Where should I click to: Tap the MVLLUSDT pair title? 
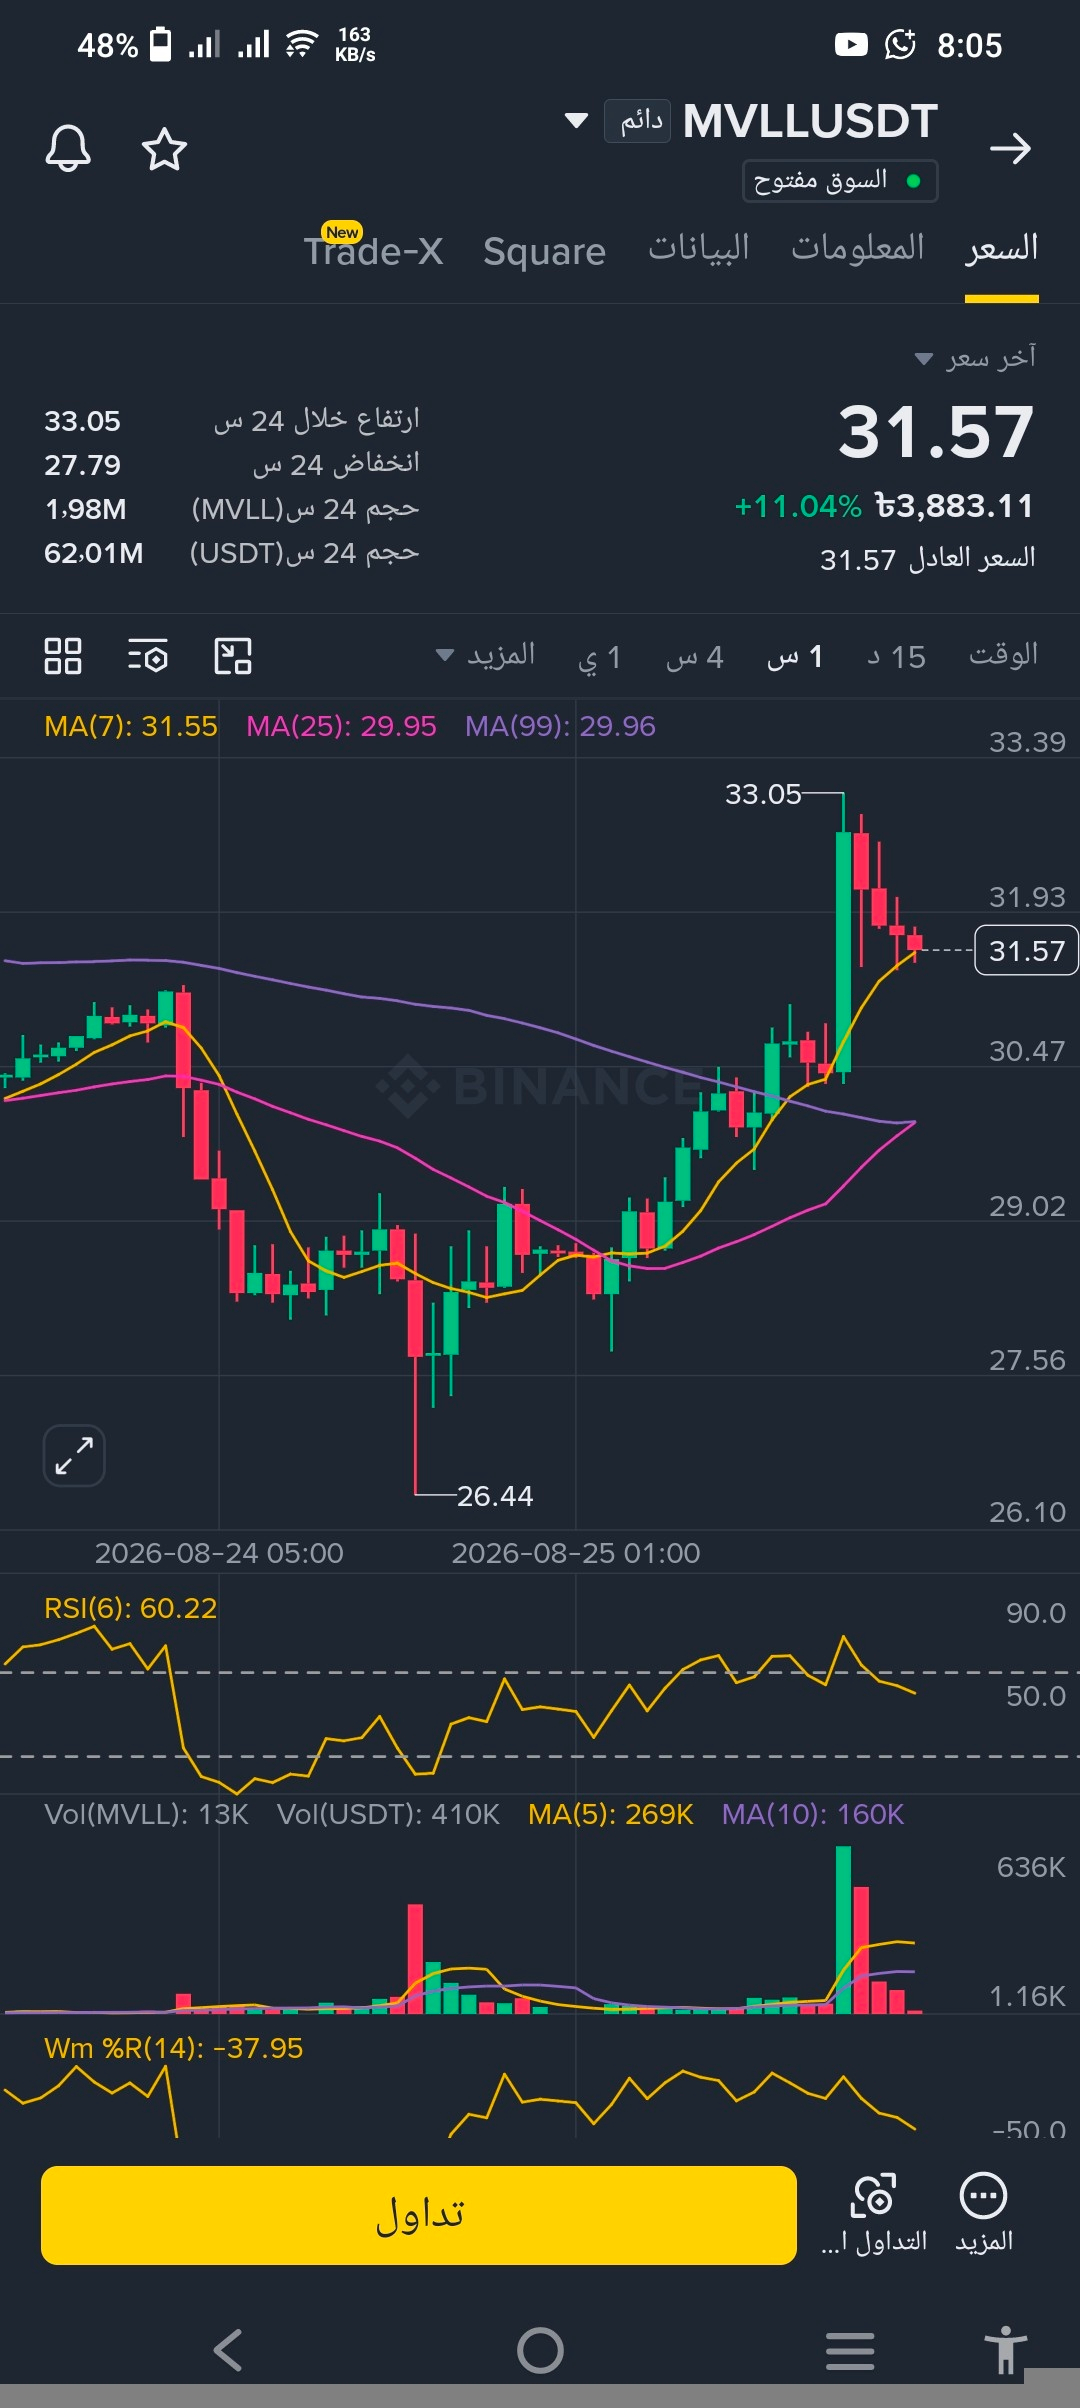pos(810,121)
